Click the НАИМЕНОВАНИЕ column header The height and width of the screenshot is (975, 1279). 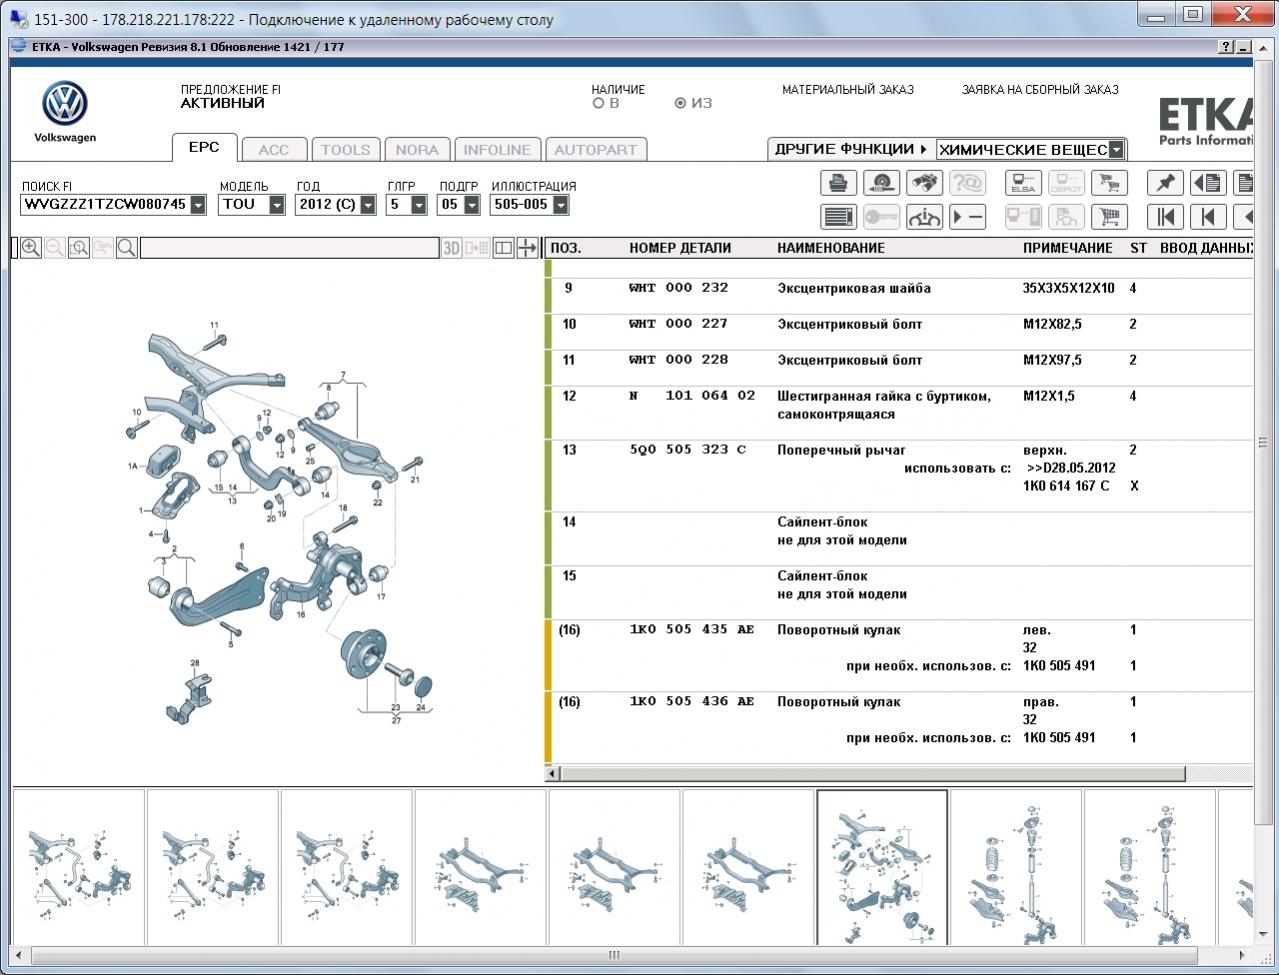coord(831,248)
